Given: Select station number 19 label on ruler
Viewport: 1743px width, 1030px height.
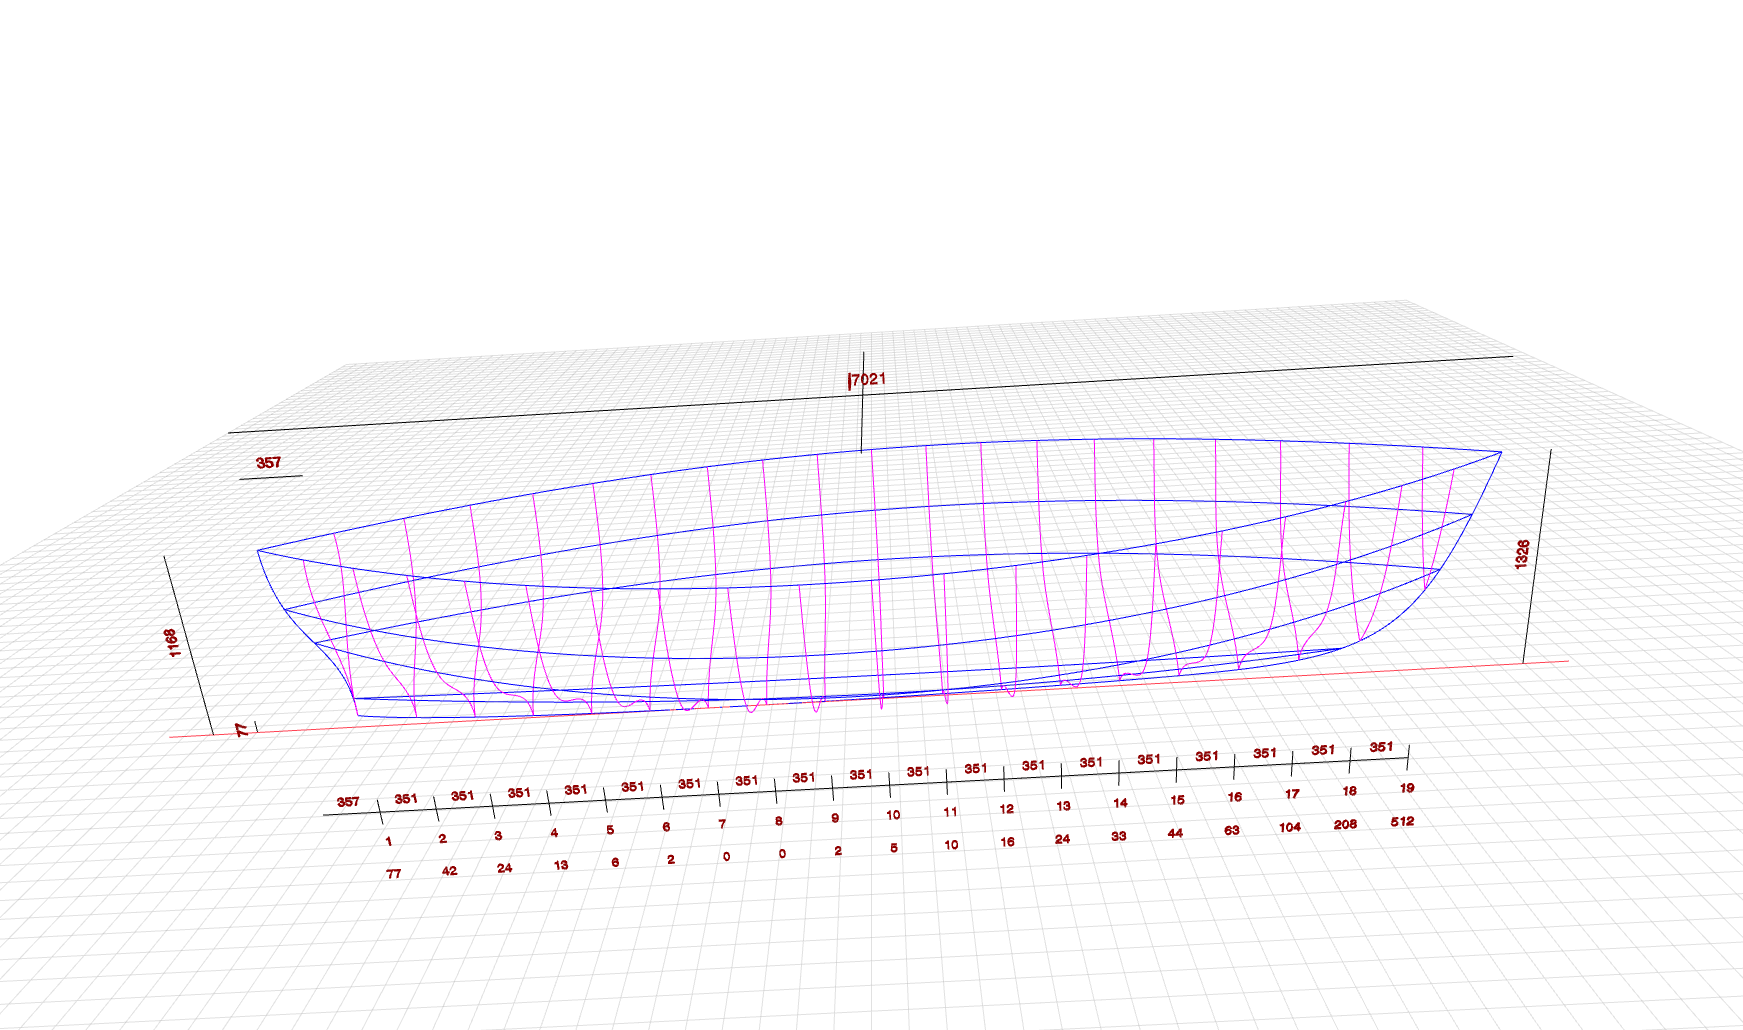Looking at the screenshot, I should tap(1407, 788).
